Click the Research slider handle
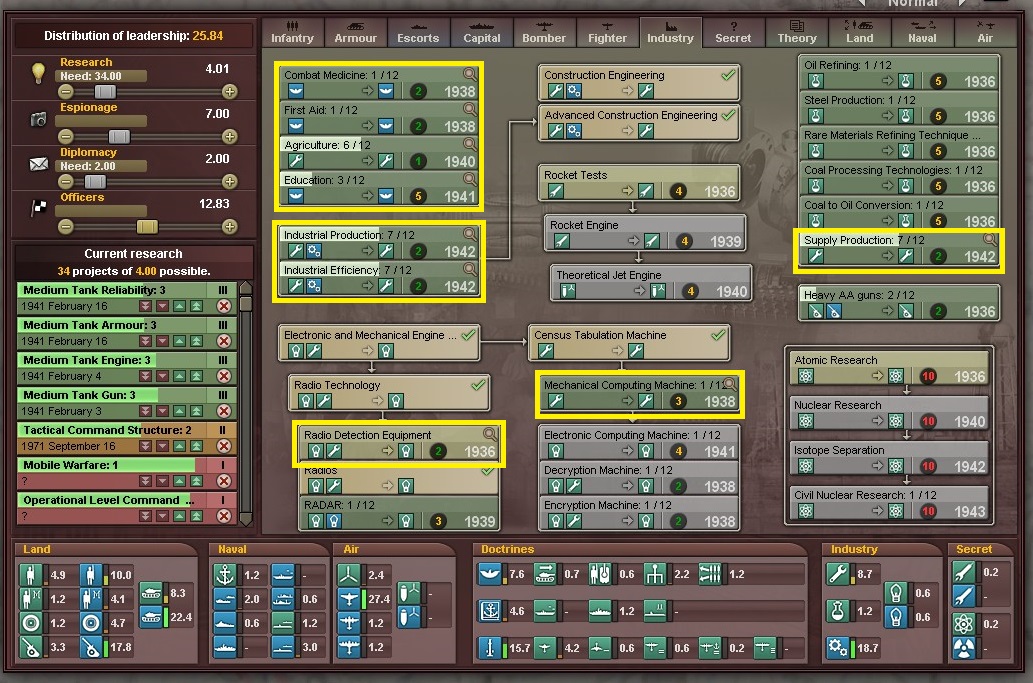The image size is (1033, 683). 105,92
